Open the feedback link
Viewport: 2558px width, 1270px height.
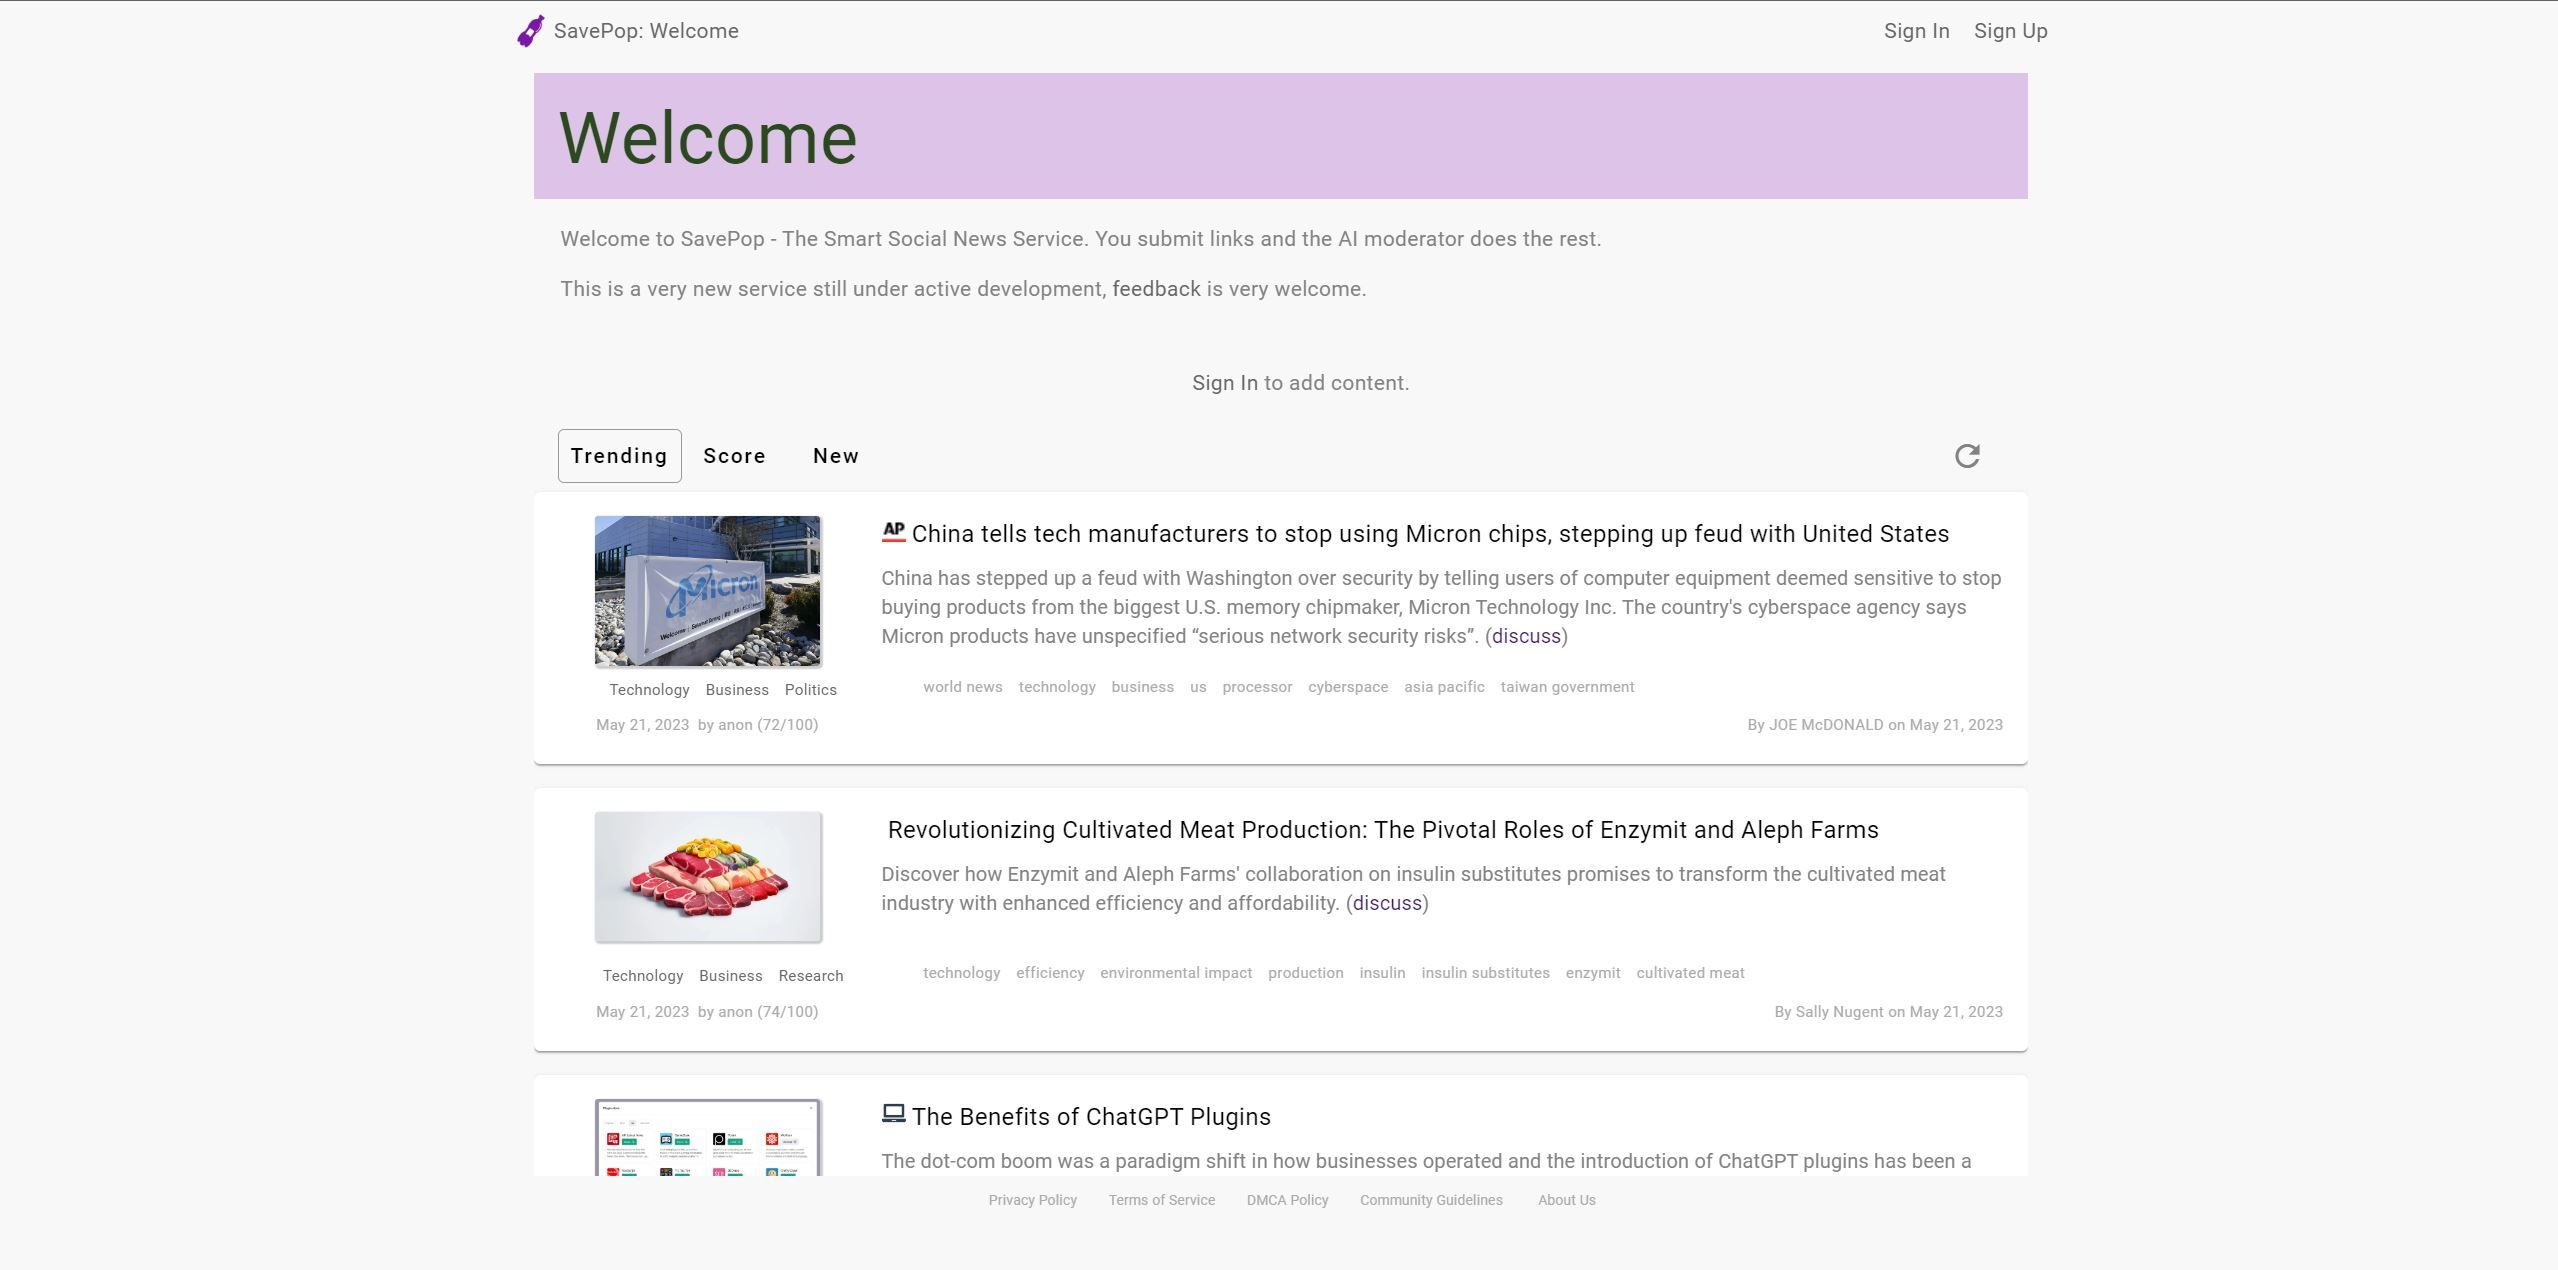coord(1156,289)
